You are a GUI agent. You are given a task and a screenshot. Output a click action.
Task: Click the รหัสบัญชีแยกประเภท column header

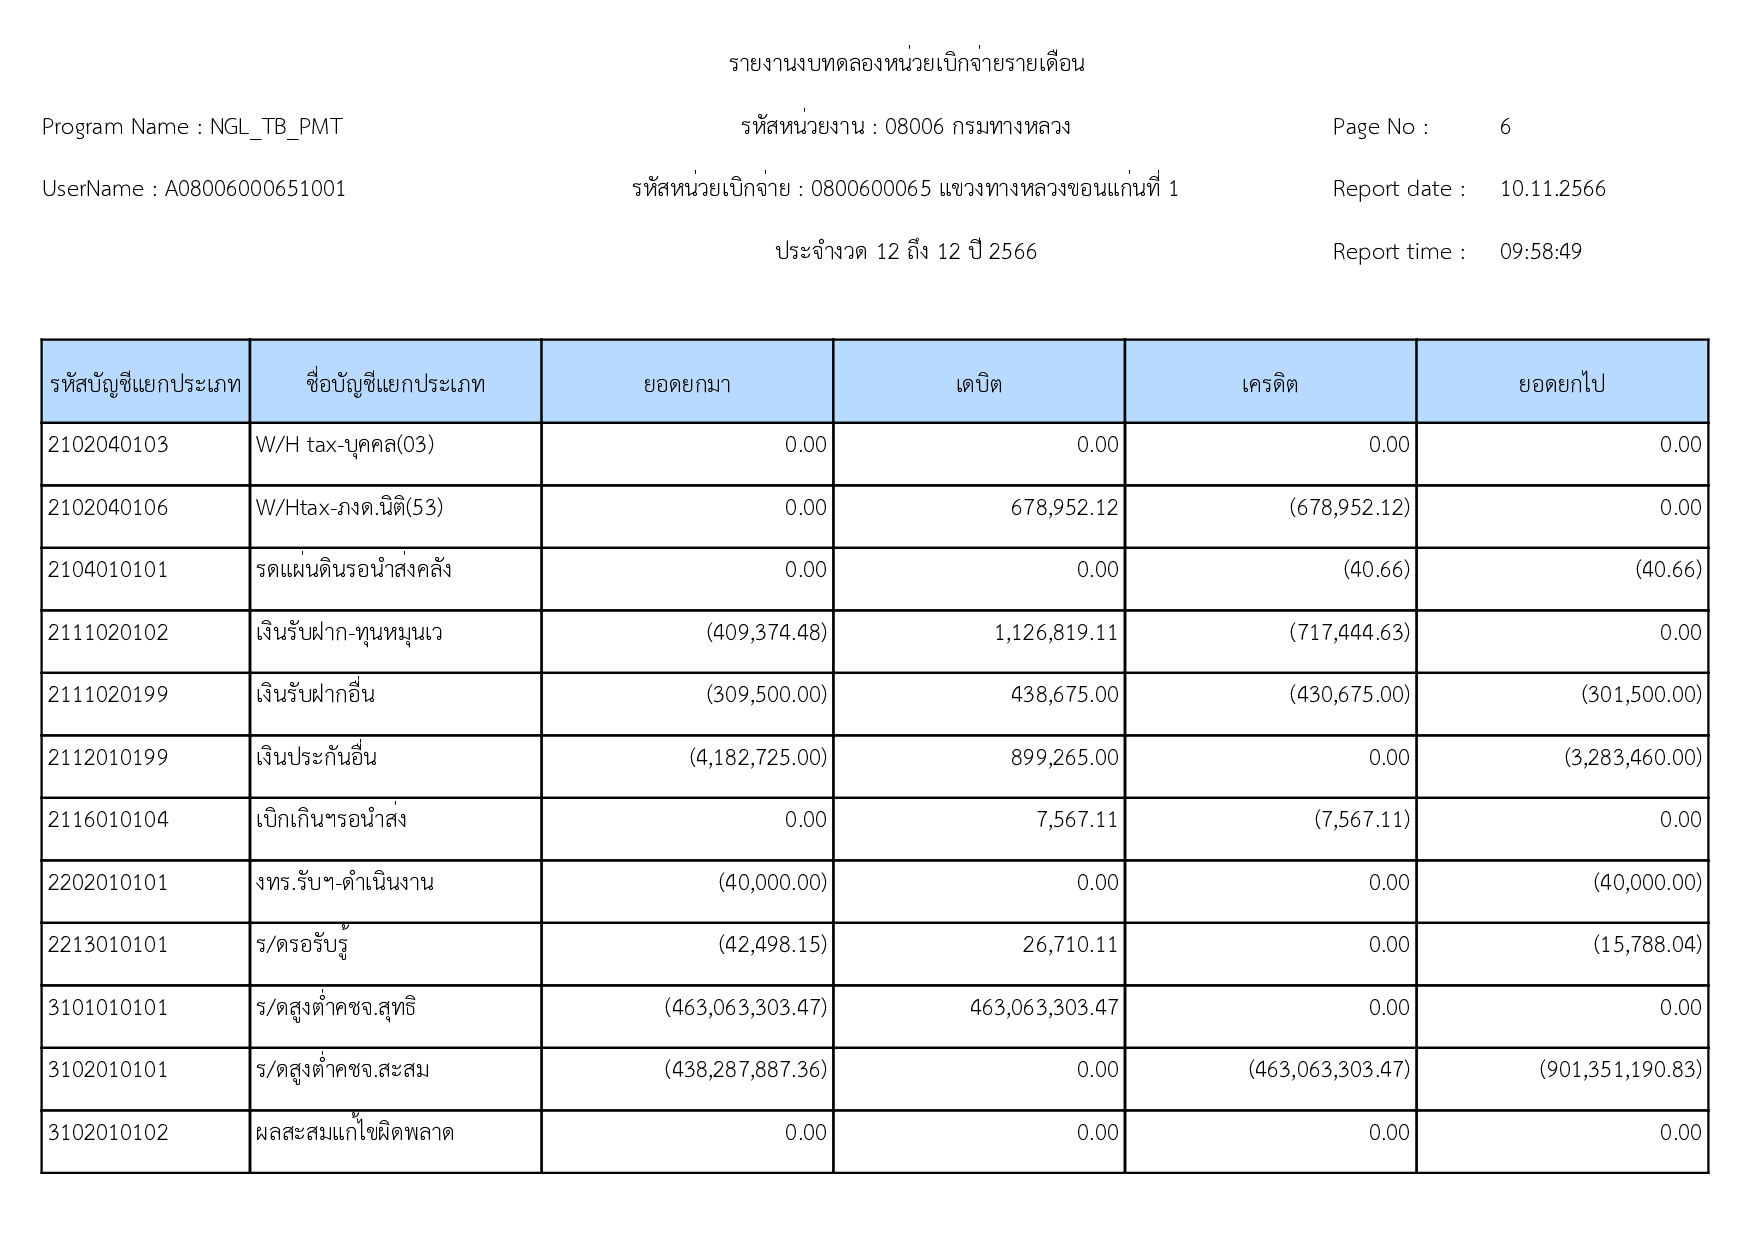pos(145,384)
